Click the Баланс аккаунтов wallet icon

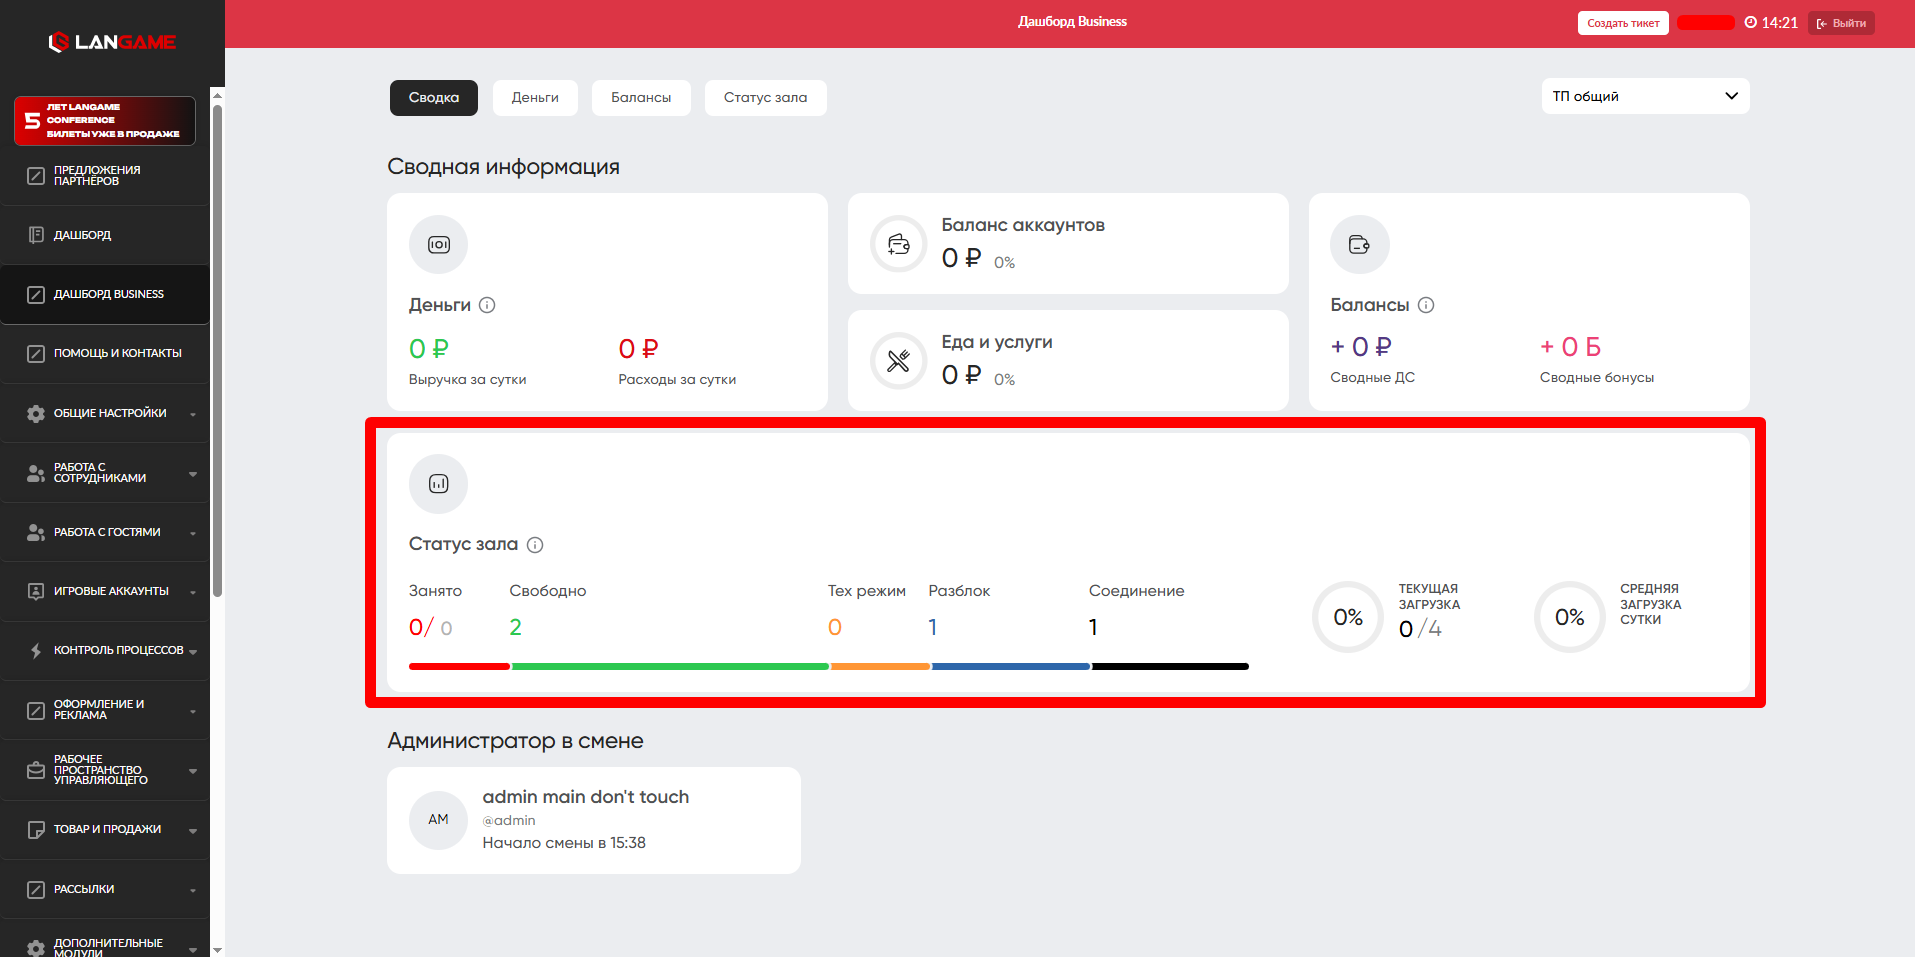(x=898, y=244)
